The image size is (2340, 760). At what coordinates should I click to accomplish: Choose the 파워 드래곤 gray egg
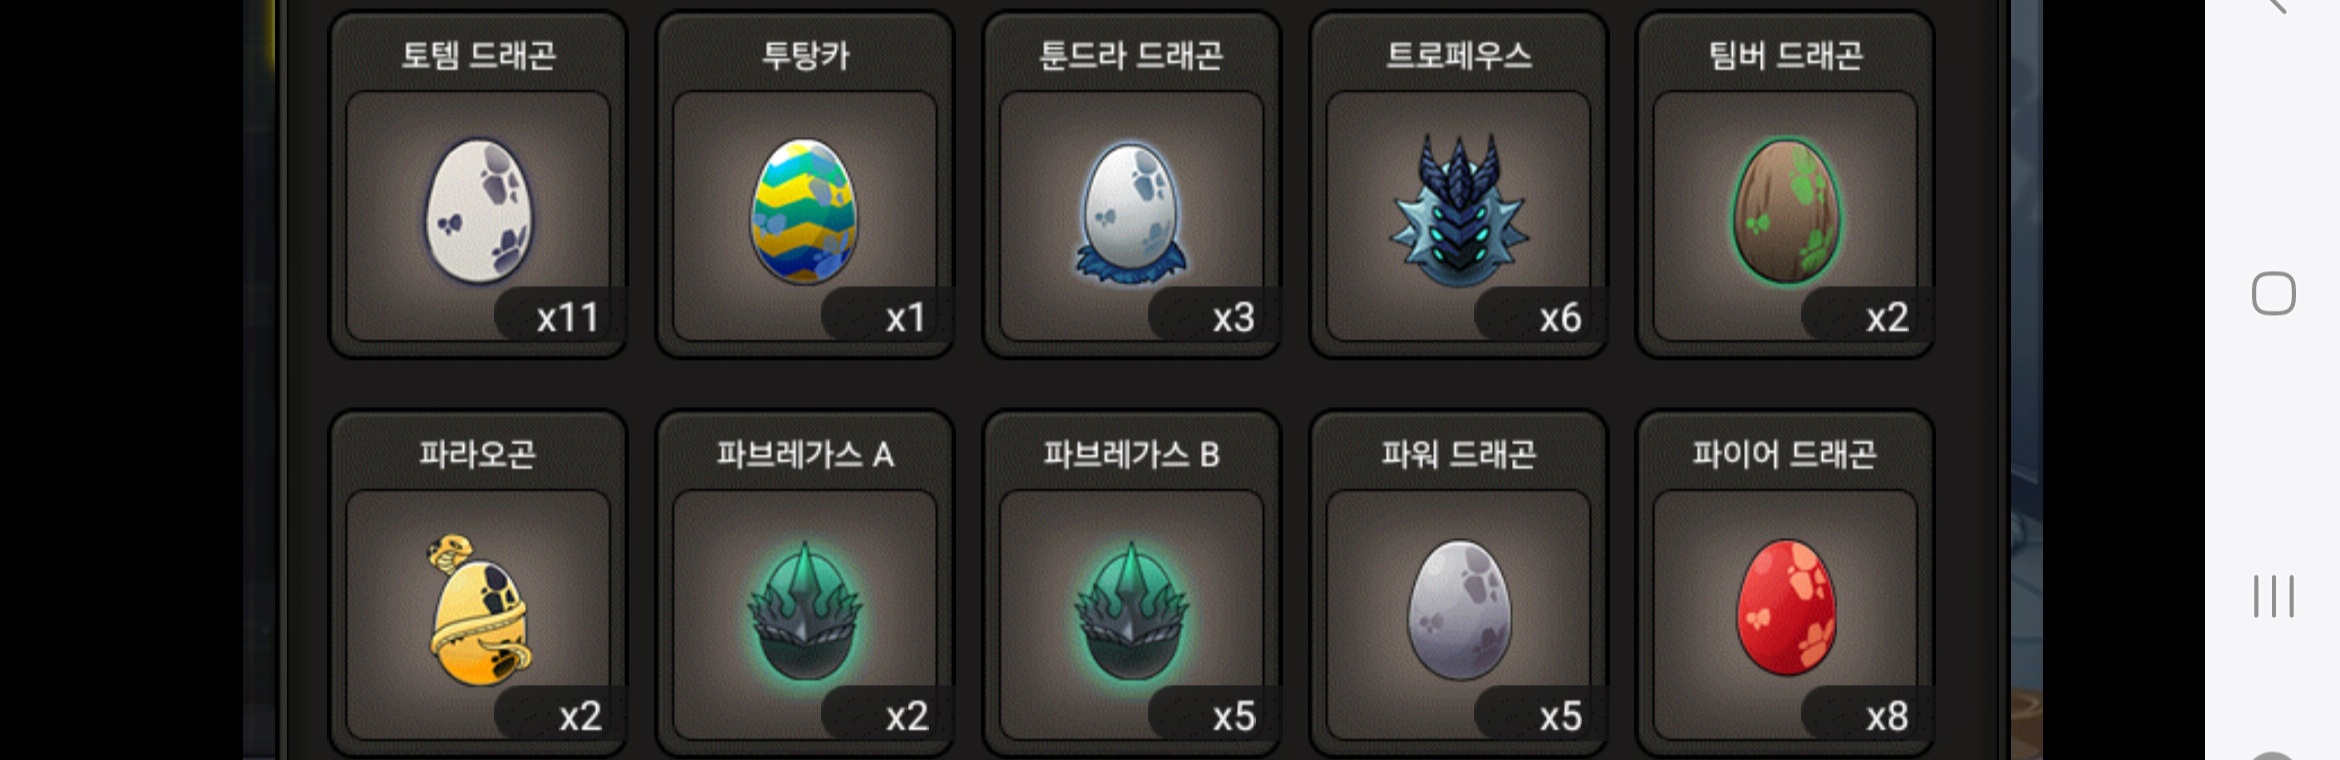point(1459,610)
